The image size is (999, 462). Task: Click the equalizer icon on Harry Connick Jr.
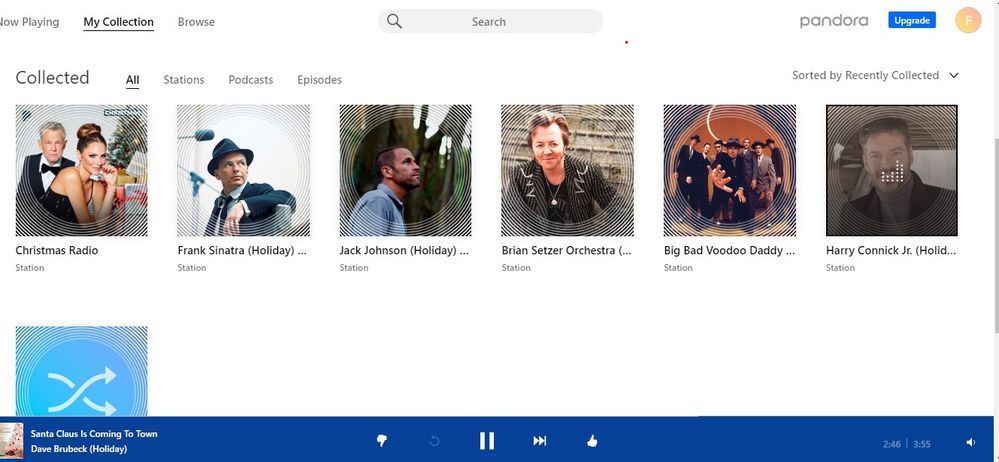pos(892,171)
